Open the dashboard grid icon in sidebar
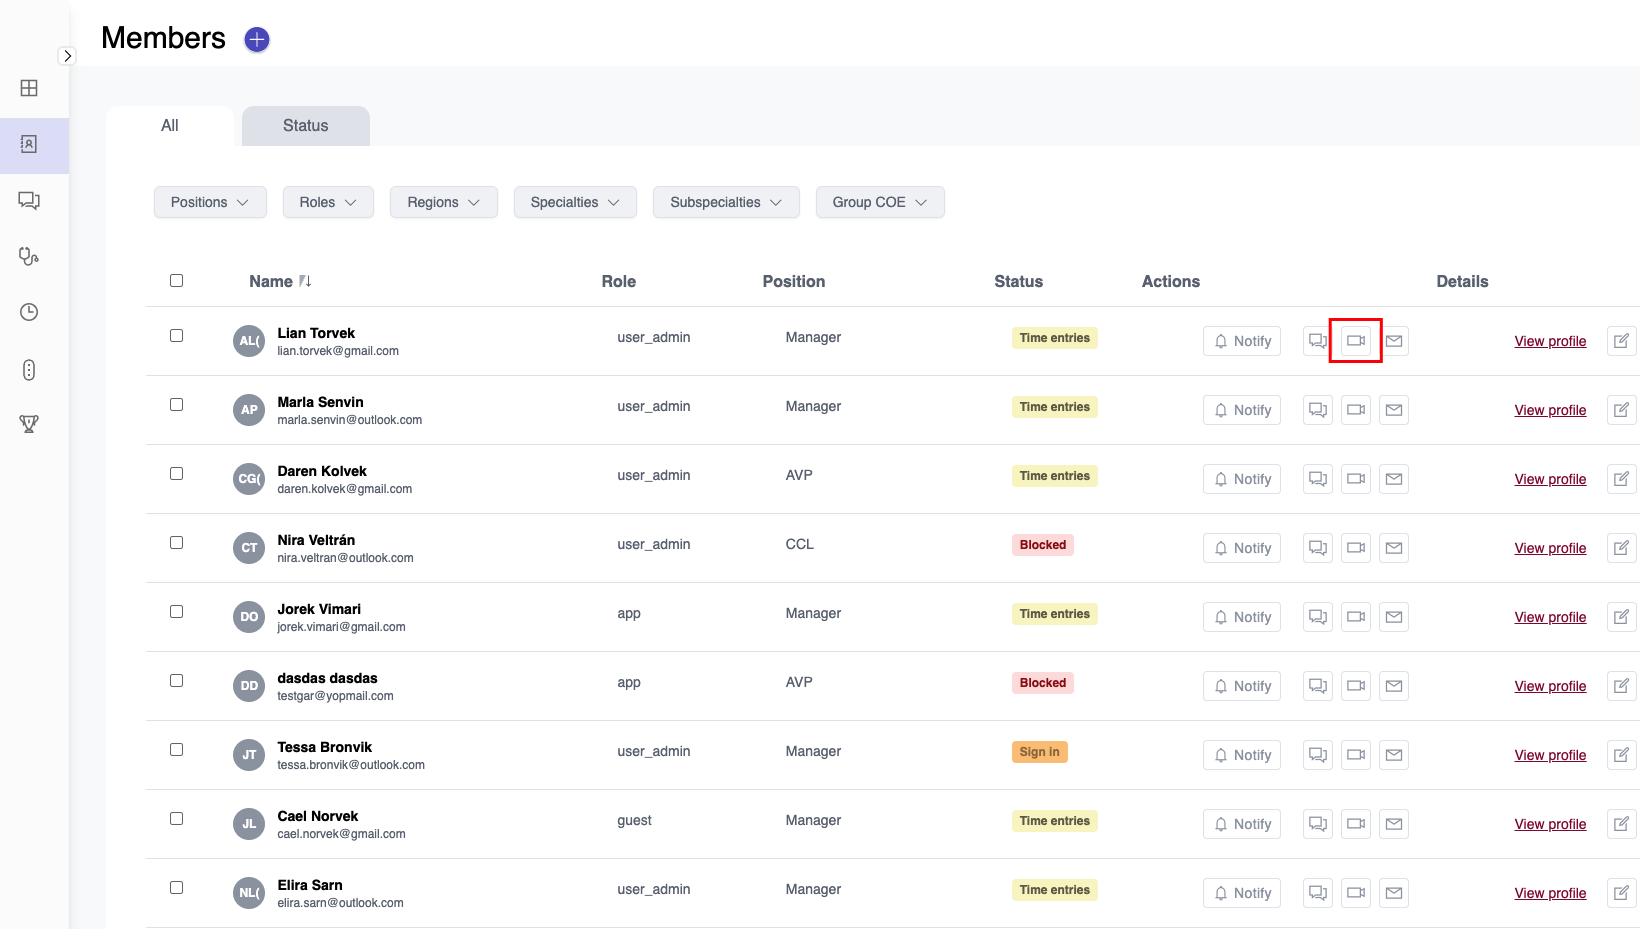The height and width of the screenshot is (929, 1640). 29,88
